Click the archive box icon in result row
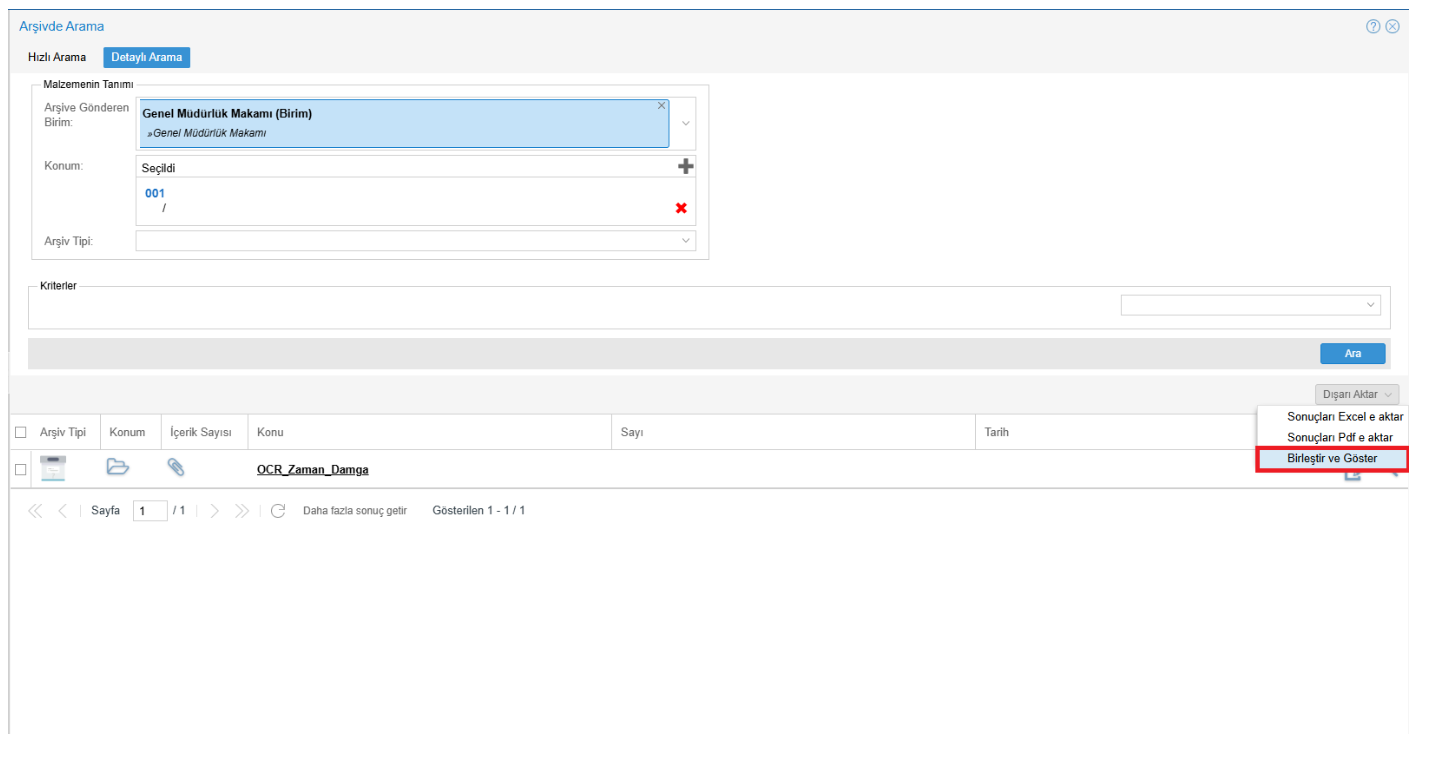The image size is (1443, 760). 52,468
